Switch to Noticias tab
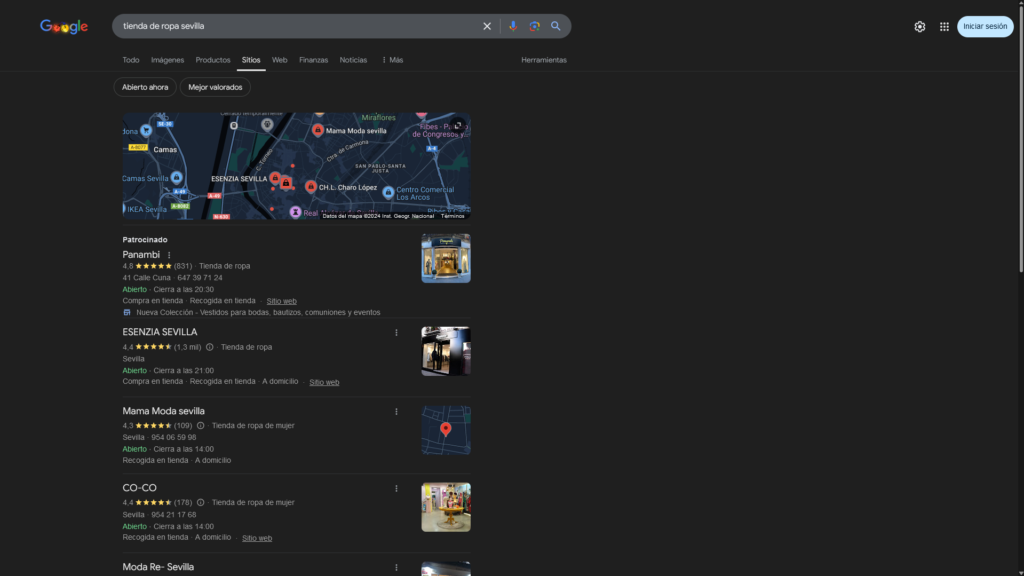This screenshot has height=576, width=1024. pyautogui.click(x=353, y=60)
